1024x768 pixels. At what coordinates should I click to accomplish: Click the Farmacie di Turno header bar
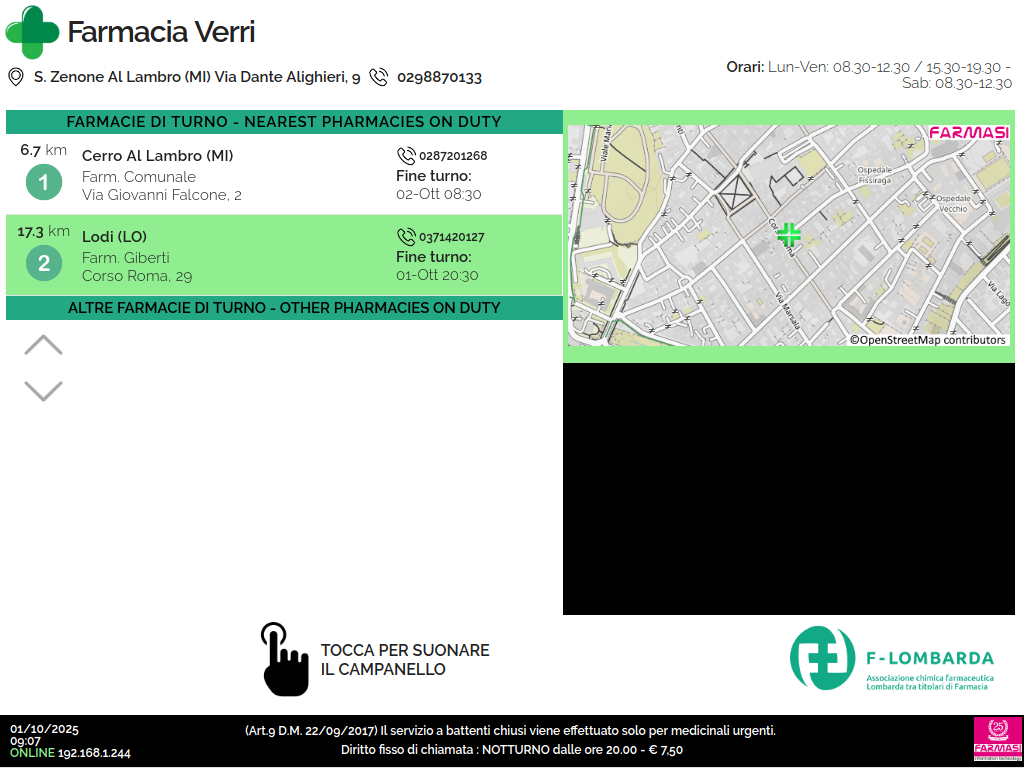[x=284, y=122]
